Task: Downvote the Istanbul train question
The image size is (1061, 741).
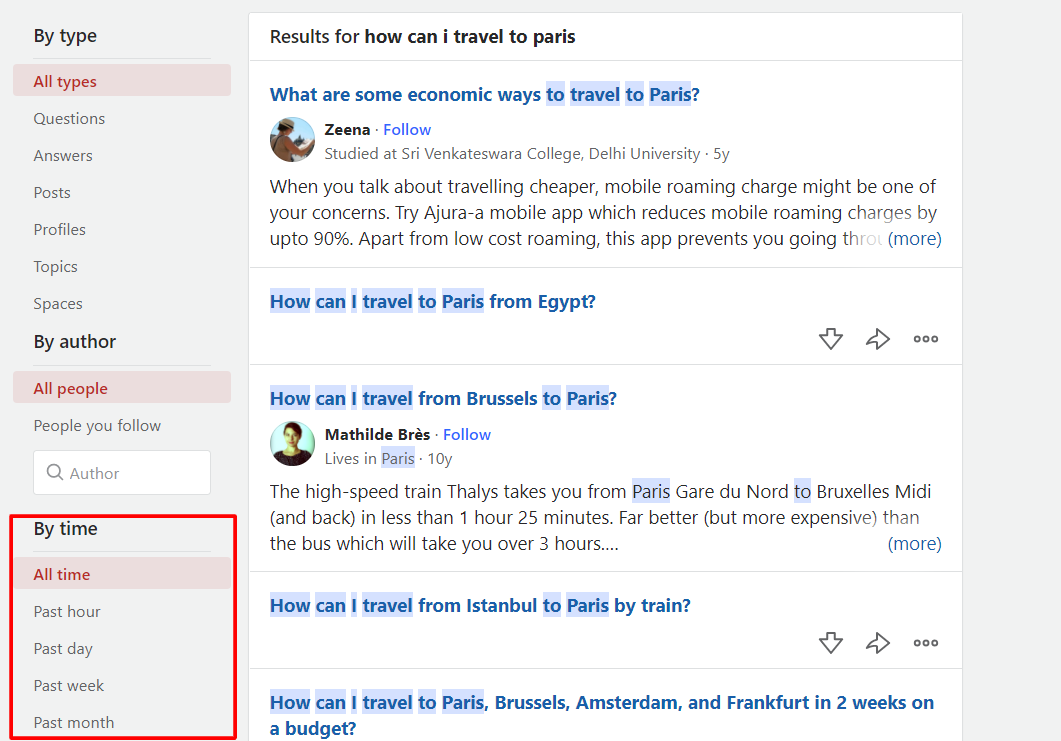Action: pos(830,643)
